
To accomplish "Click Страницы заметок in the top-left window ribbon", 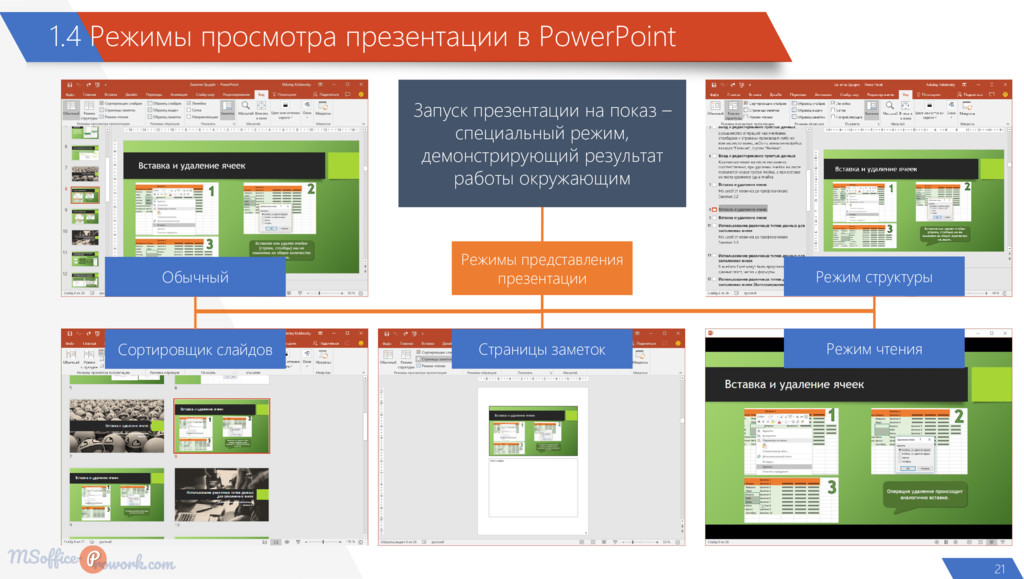I will click(x=118, y=110).
